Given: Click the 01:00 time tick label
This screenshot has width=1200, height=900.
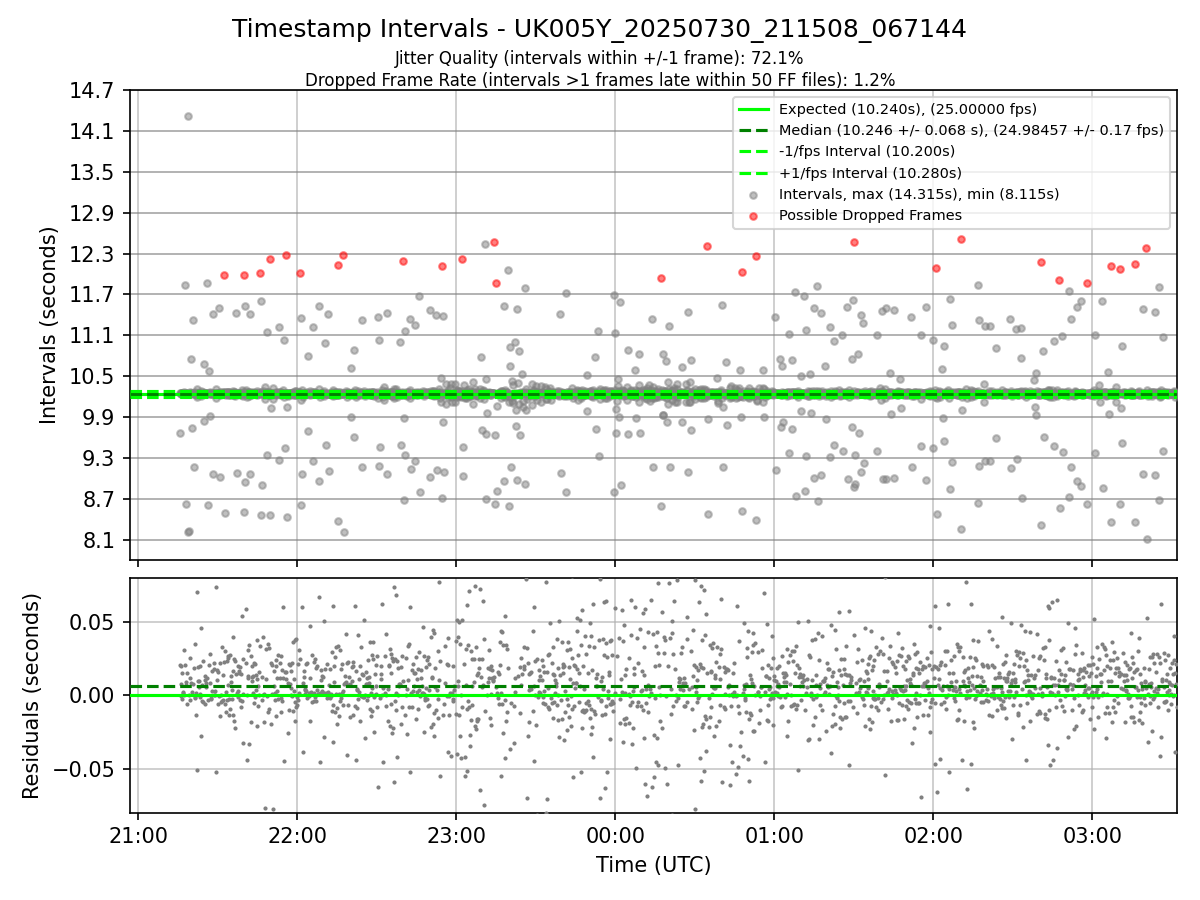Looking at the screenshot, I should [x=774, y=834].
